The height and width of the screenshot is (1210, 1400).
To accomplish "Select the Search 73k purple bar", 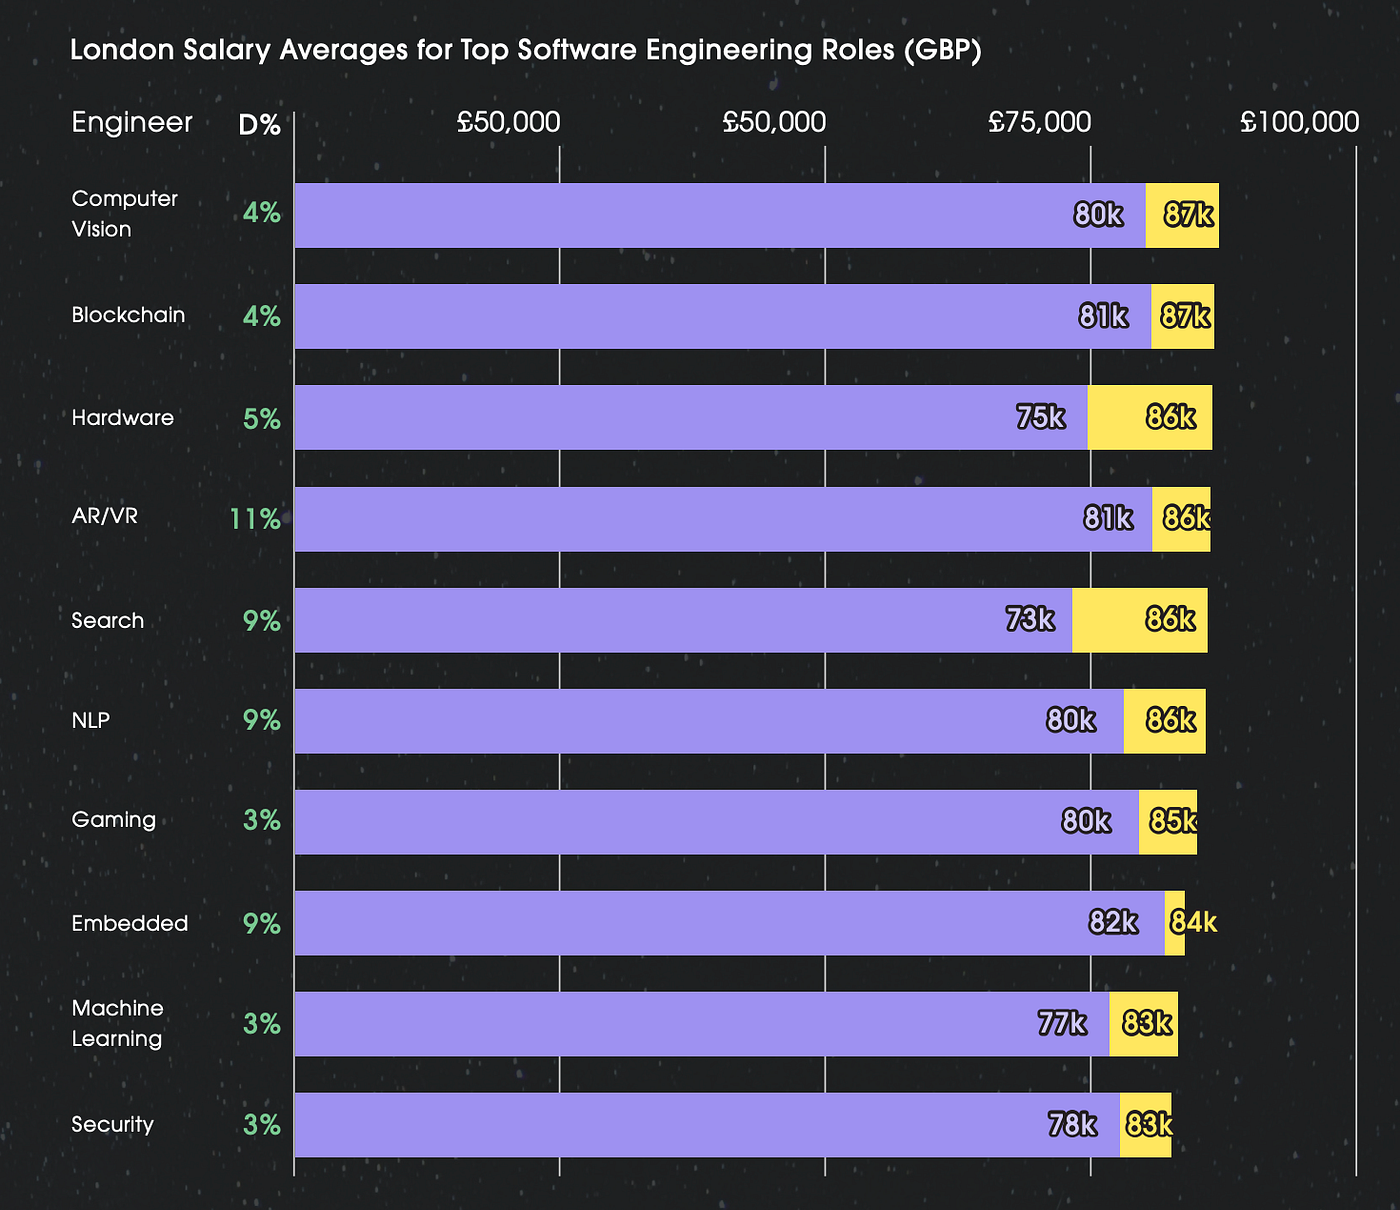I will pyautogui.click(x=683, y=620).
